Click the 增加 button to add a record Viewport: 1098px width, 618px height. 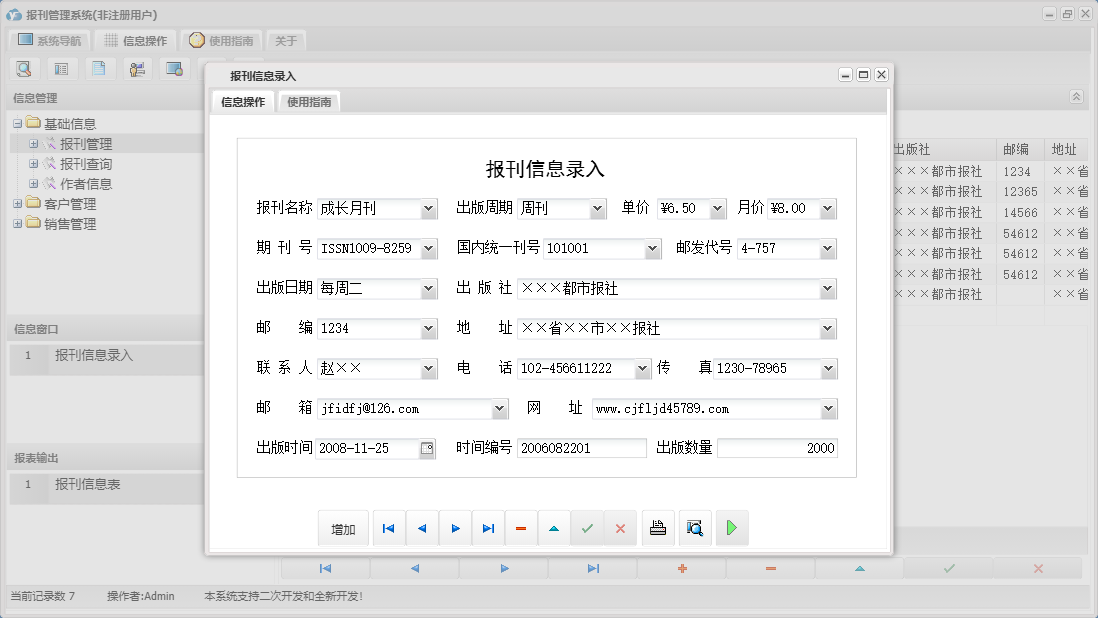pos(343,528)
